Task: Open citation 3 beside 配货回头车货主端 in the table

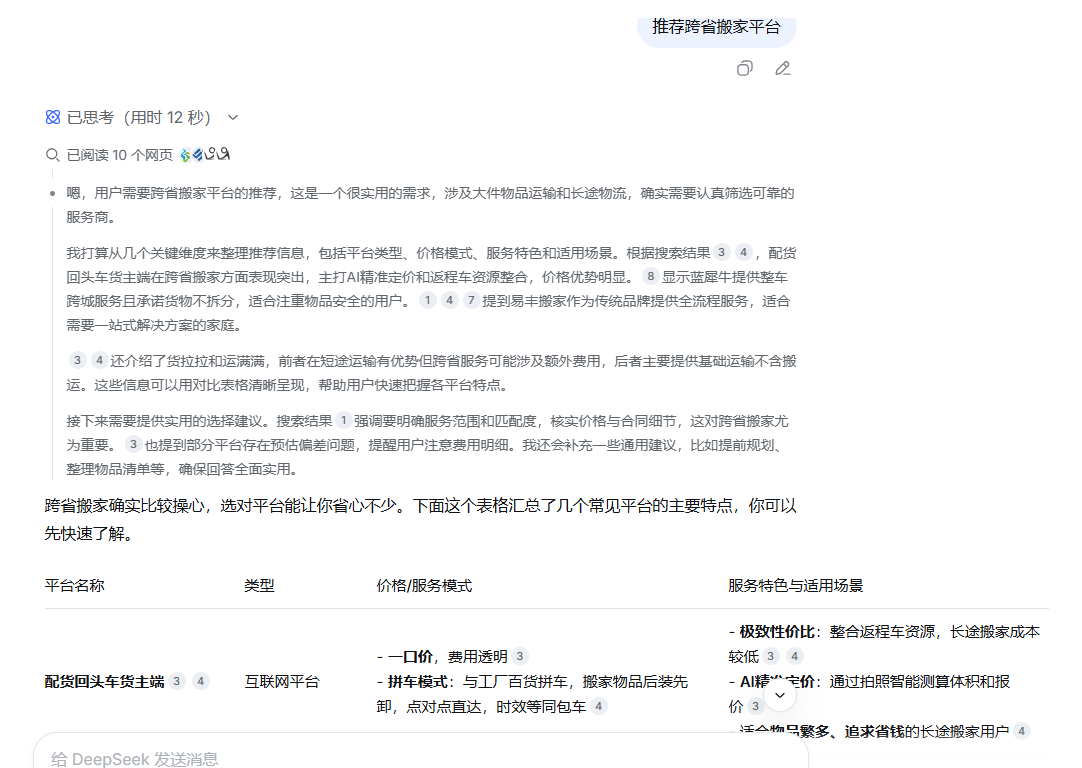Action: 177,682
